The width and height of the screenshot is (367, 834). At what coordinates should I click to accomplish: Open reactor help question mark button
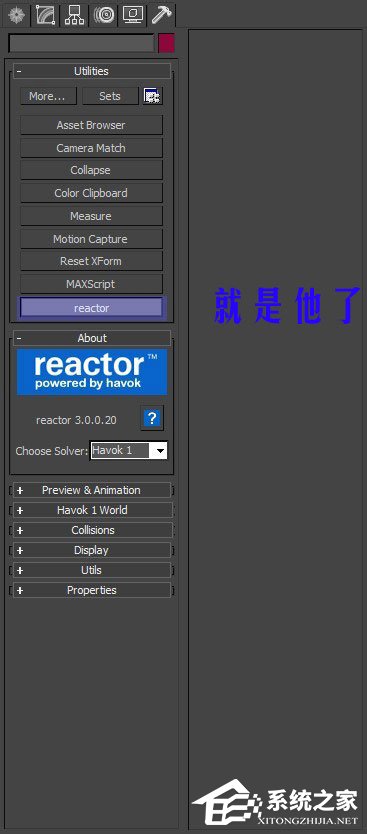click(152, 418)
